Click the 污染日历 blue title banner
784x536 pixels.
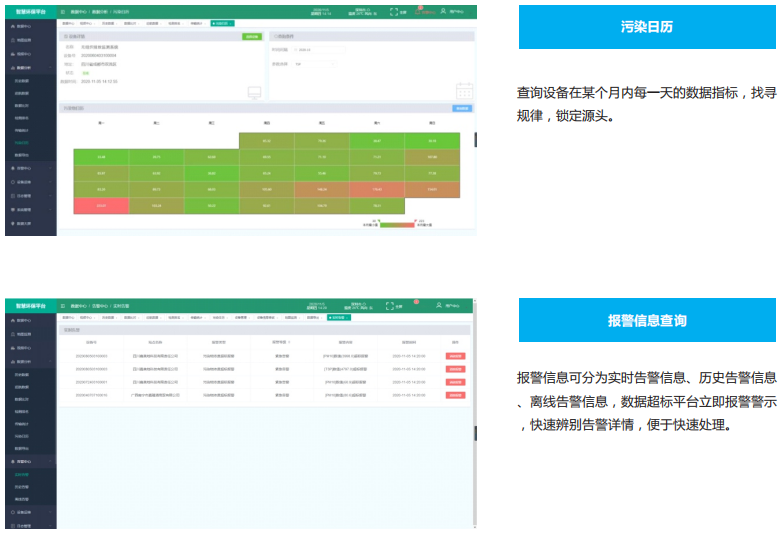pos(646,27)
